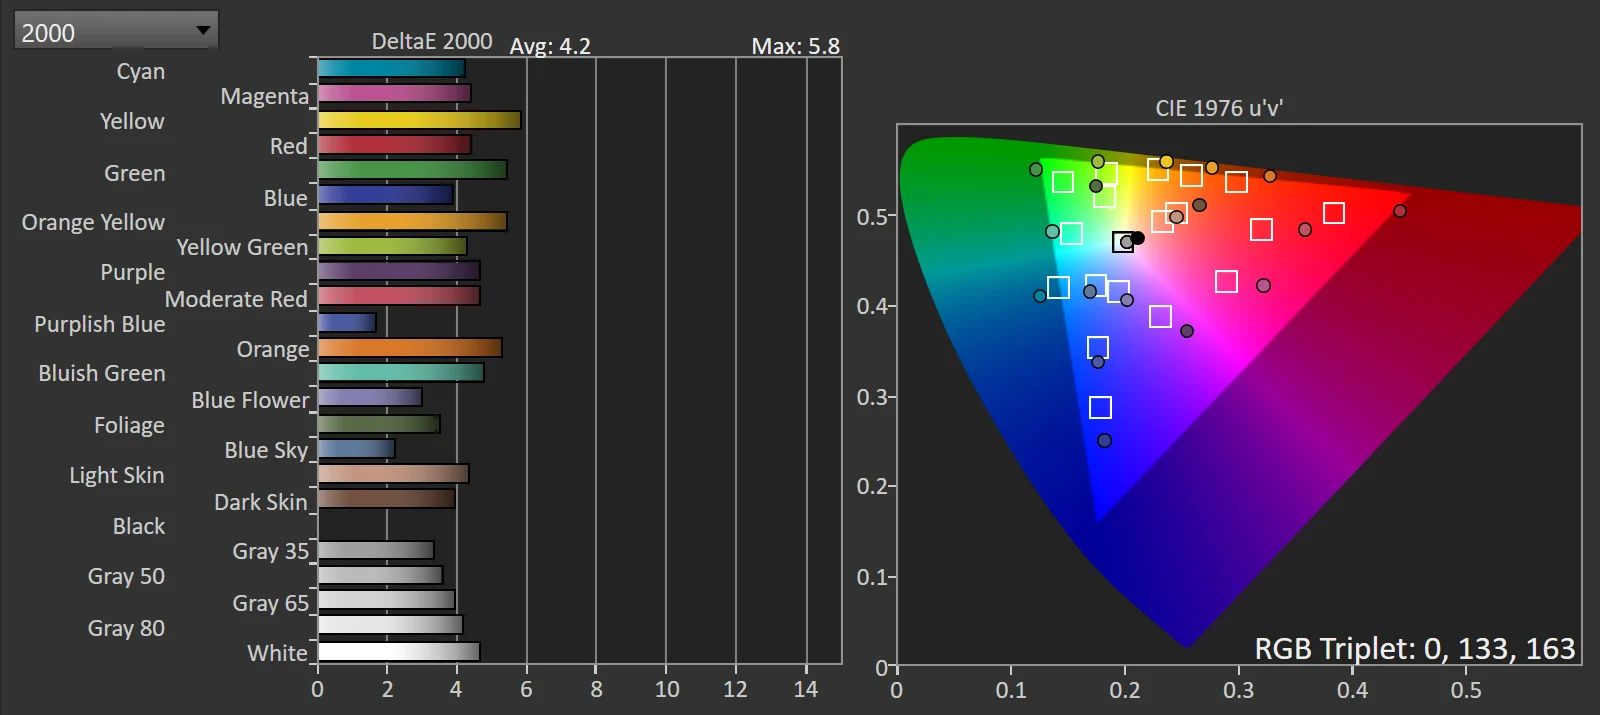The image size is (1600, 715).
Task: Click the Foliage DeltaE bar
Action: tap(379, 423)
